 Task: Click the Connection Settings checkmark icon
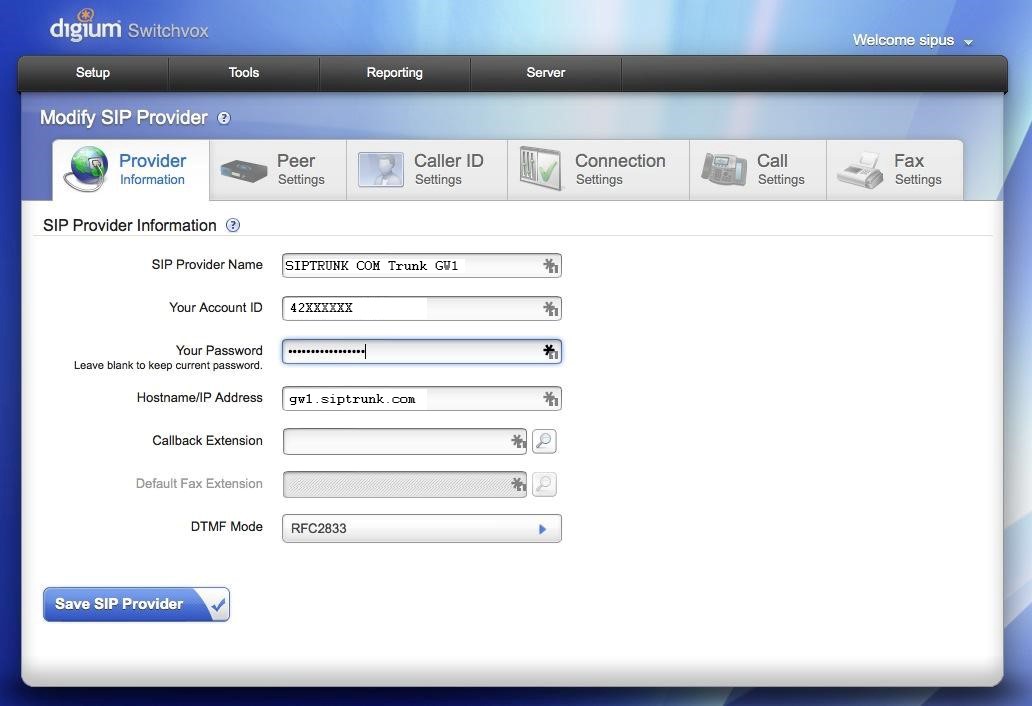[540, 168]
